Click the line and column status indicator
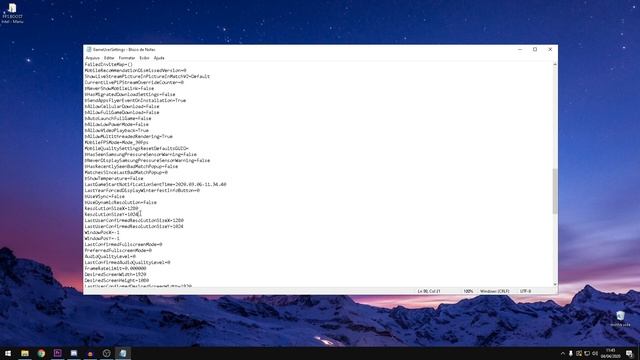The image size is (640, 360). (x=429, y=291)
